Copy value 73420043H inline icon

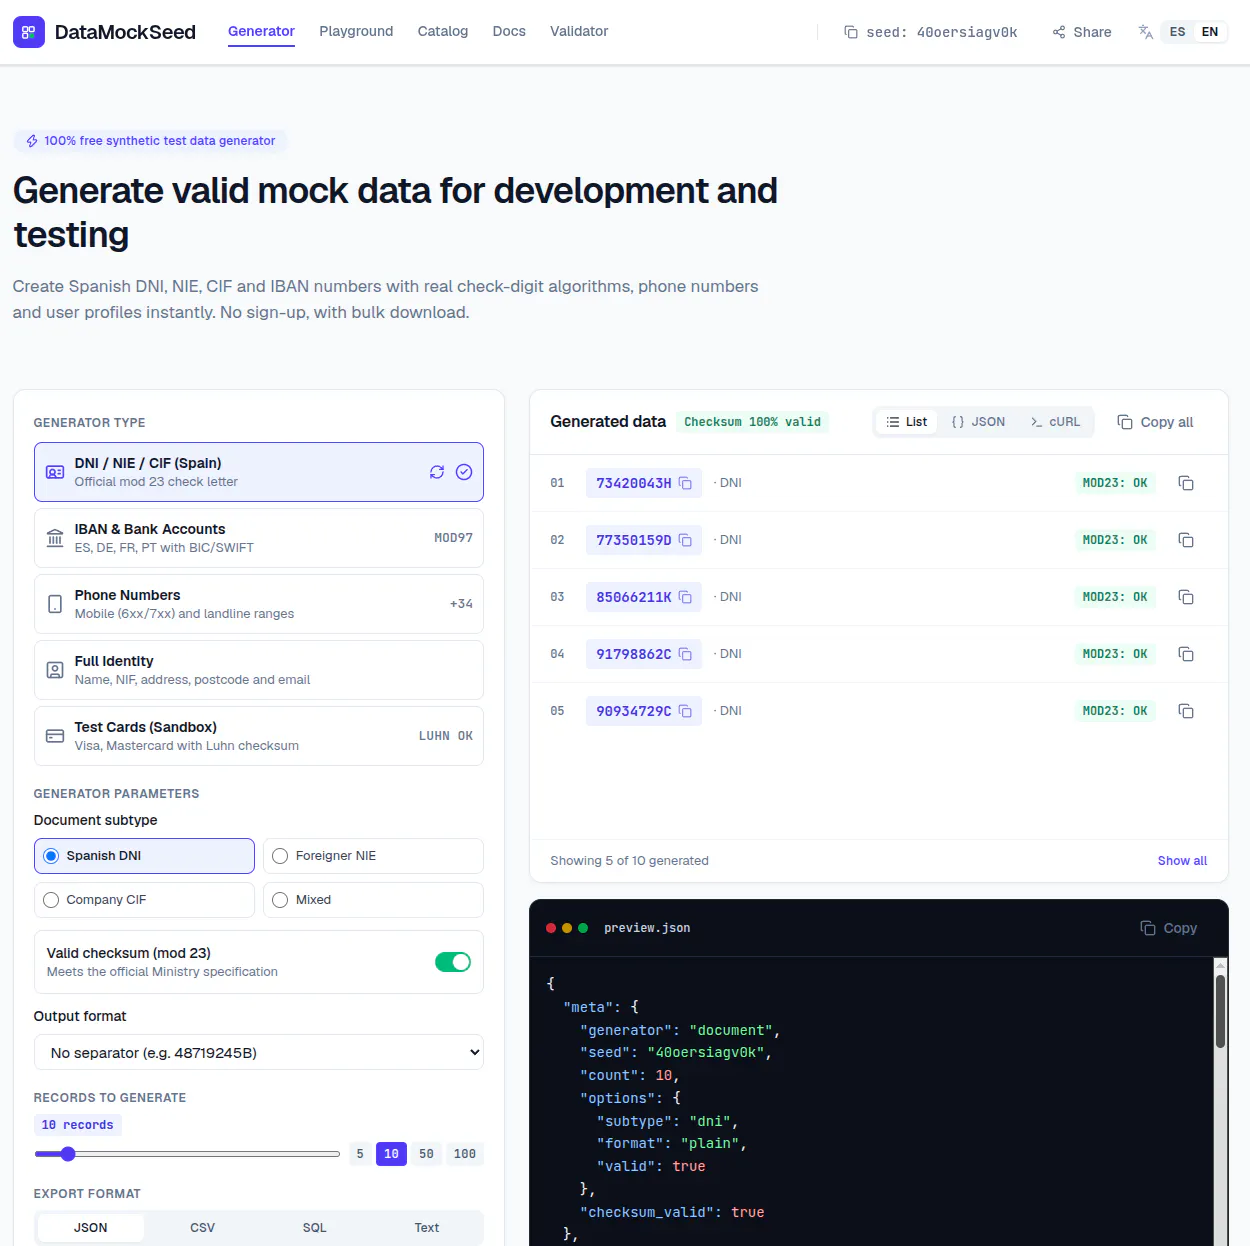coord(685,483)
